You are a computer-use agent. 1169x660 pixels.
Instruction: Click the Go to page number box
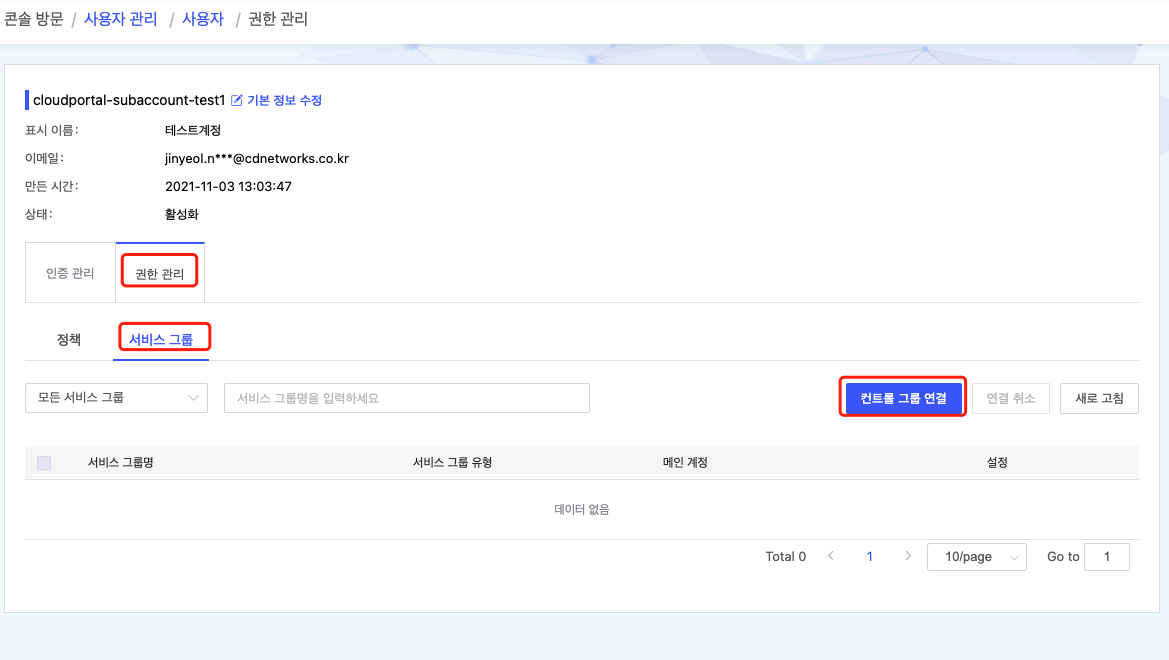click(x=1107, y=556)
